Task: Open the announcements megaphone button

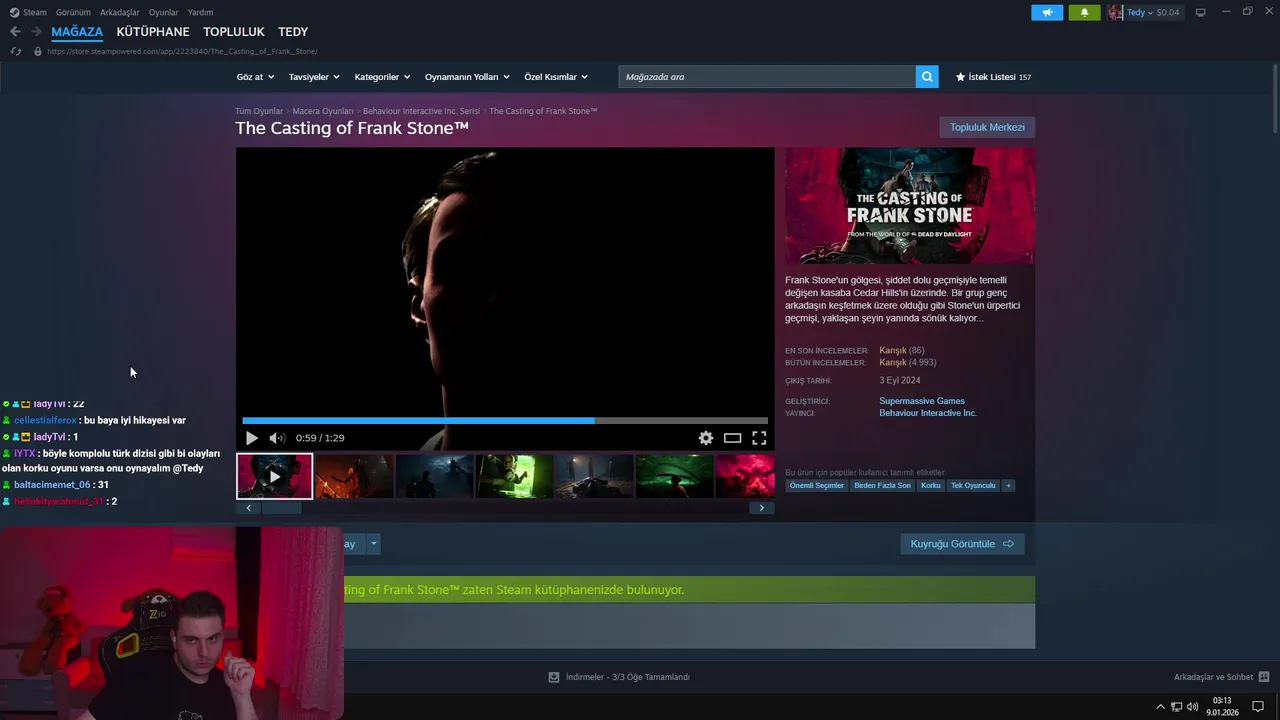Action: click(x=1047, y=12)
